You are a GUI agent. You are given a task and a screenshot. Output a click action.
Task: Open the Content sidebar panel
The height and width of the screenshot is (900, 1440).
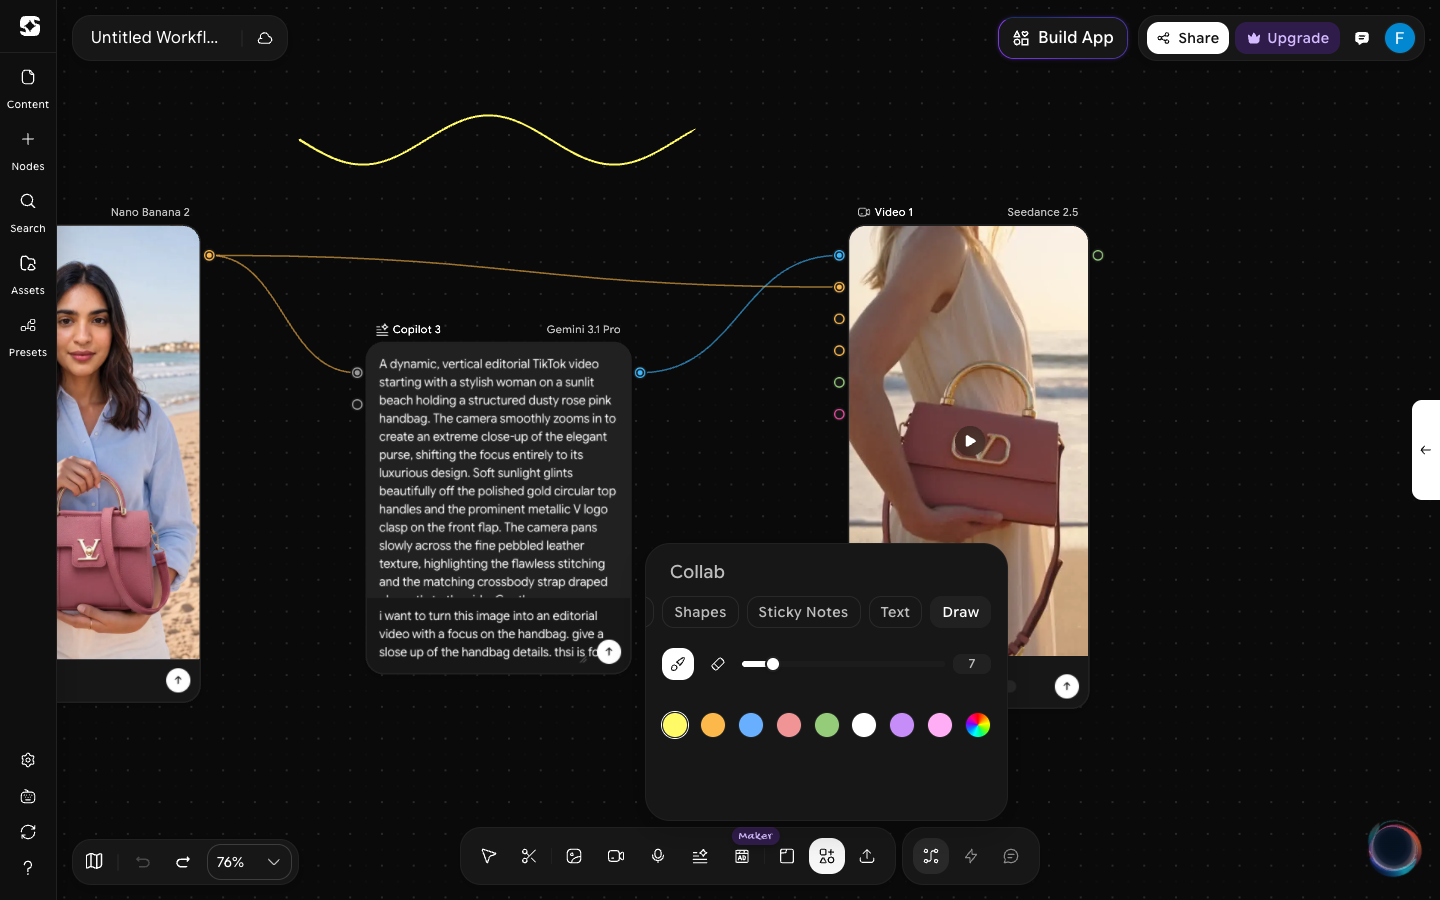click(28, 89)
